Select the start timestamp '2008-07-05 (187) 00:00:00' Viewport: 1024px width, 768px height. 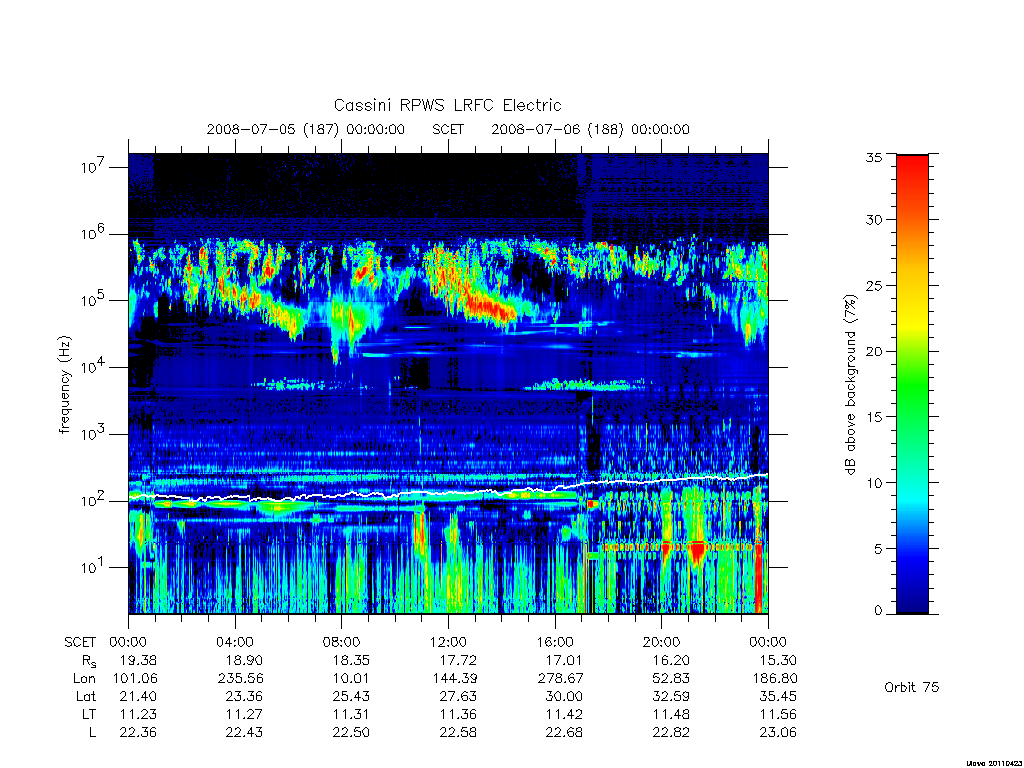pos(306,129)
